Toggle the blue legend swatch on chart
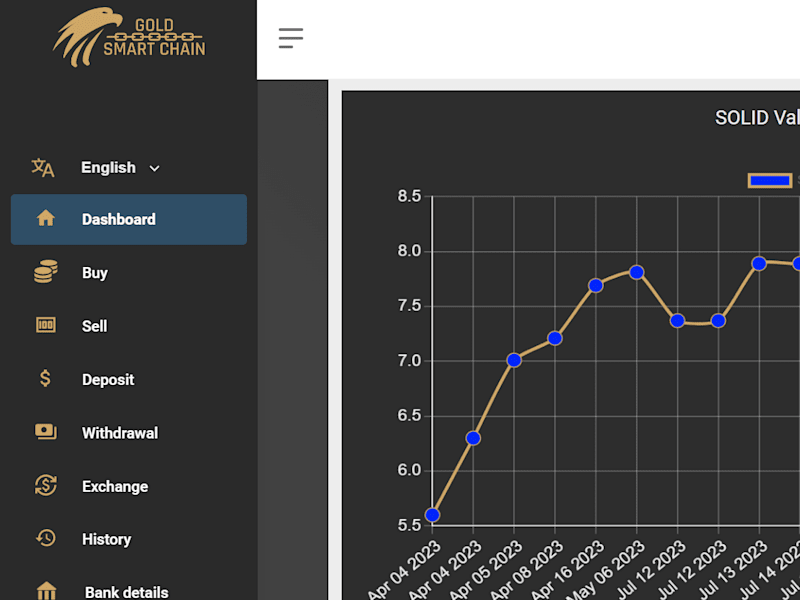The height and width of the screenshot is (600, 800). 770,181
